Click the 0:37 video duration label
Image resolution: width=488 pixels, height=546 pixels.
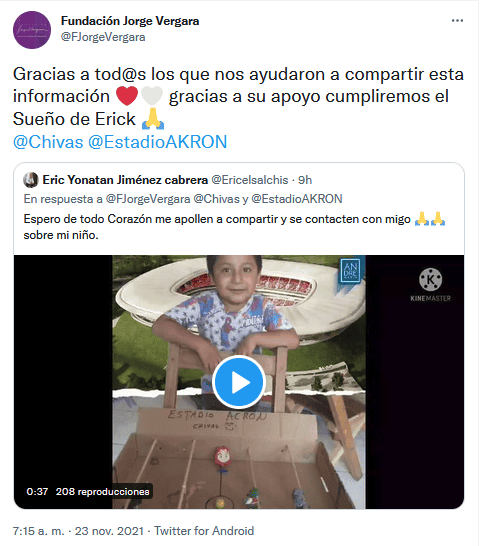point(37,492)
